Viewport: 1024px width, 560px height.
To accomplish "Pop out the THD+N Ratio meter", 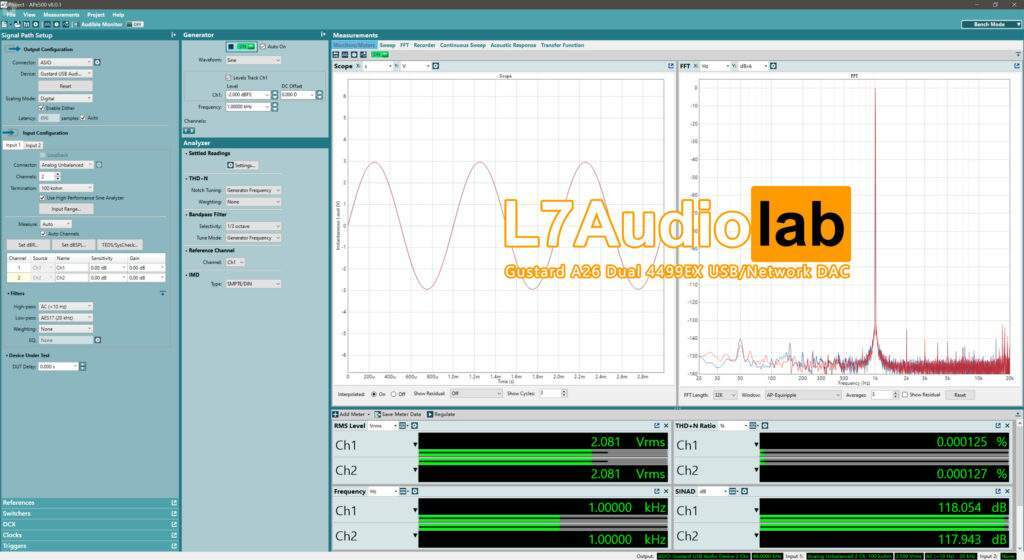I will coord(997,426).
